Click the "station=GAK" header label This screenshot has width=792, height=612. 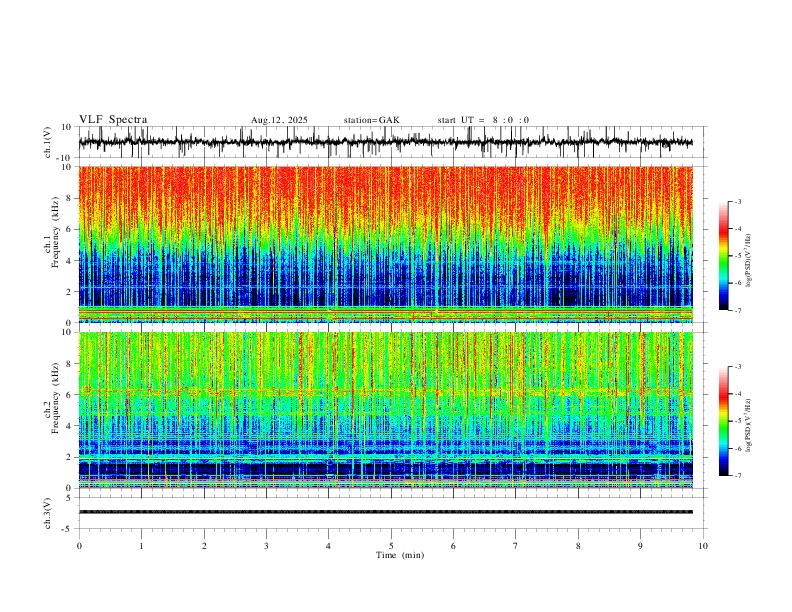[371, 120]
